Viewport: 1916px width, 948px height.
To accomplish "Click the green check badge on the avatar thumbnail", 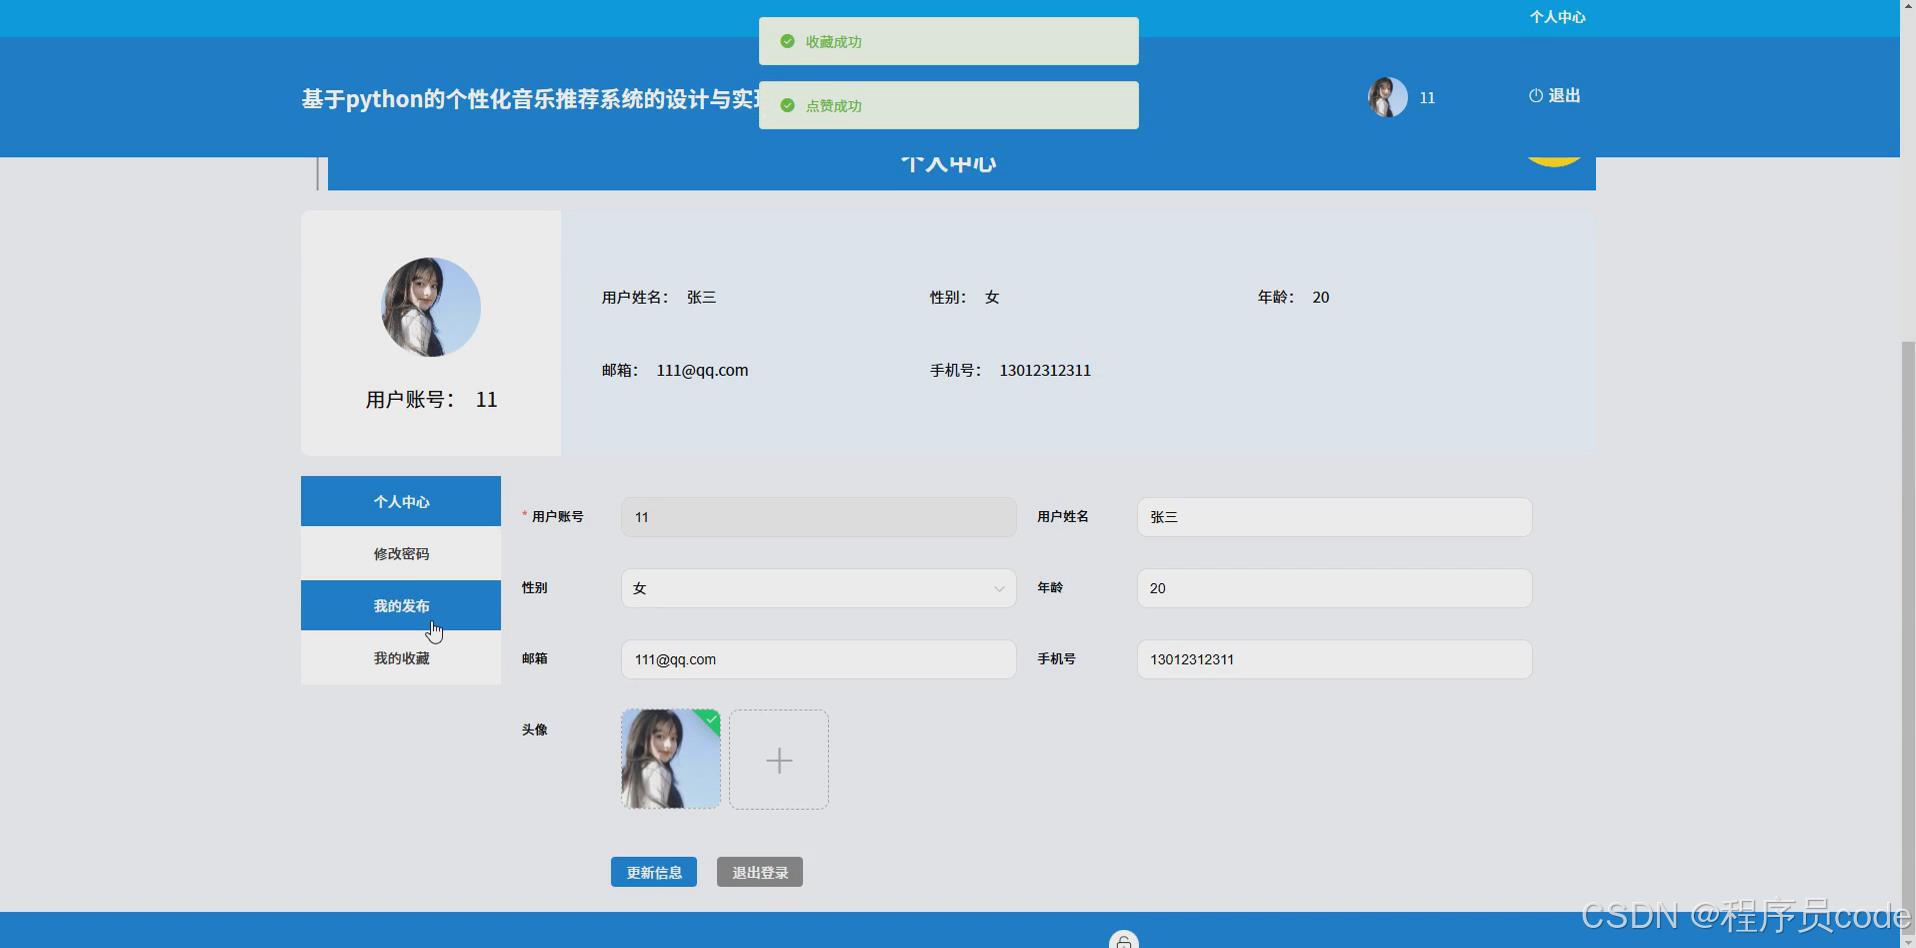I will pos(710,720).
